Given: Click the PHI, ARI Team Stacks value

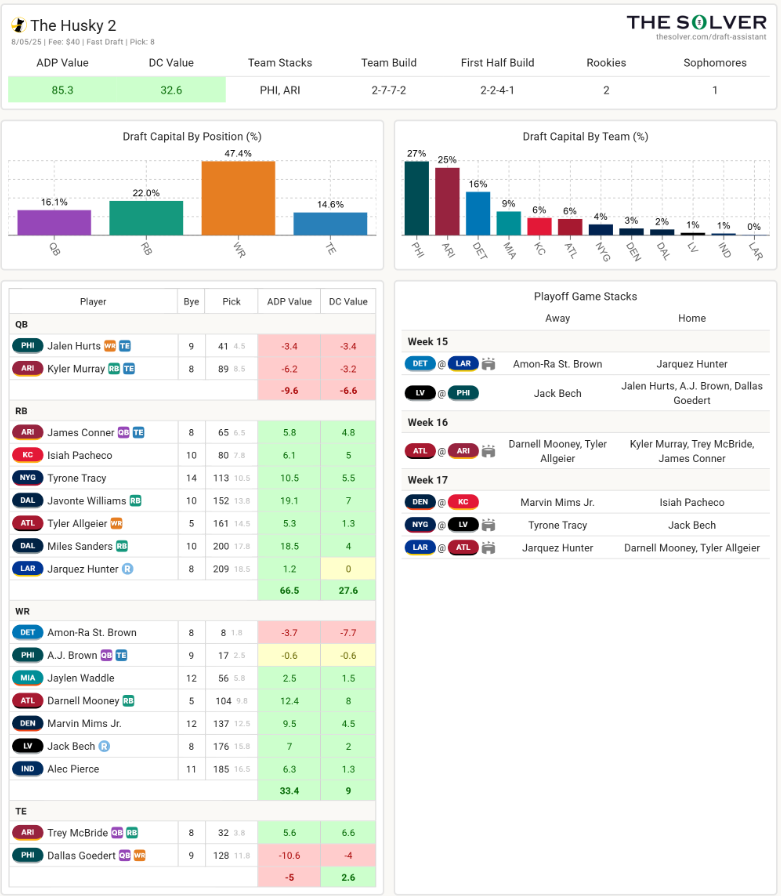Looking at the screenshot, I should point(280,90).
